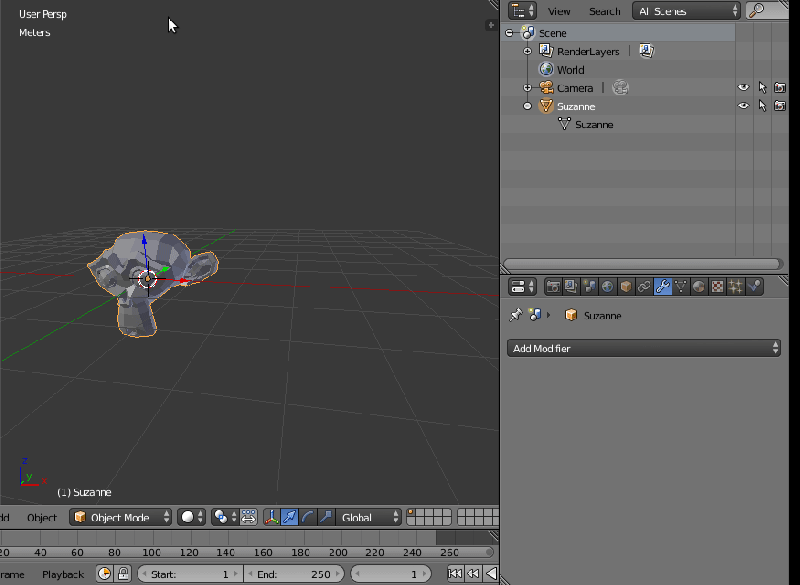
Task: Open the outliner Search menu
Action: click(x=605, y=11)
